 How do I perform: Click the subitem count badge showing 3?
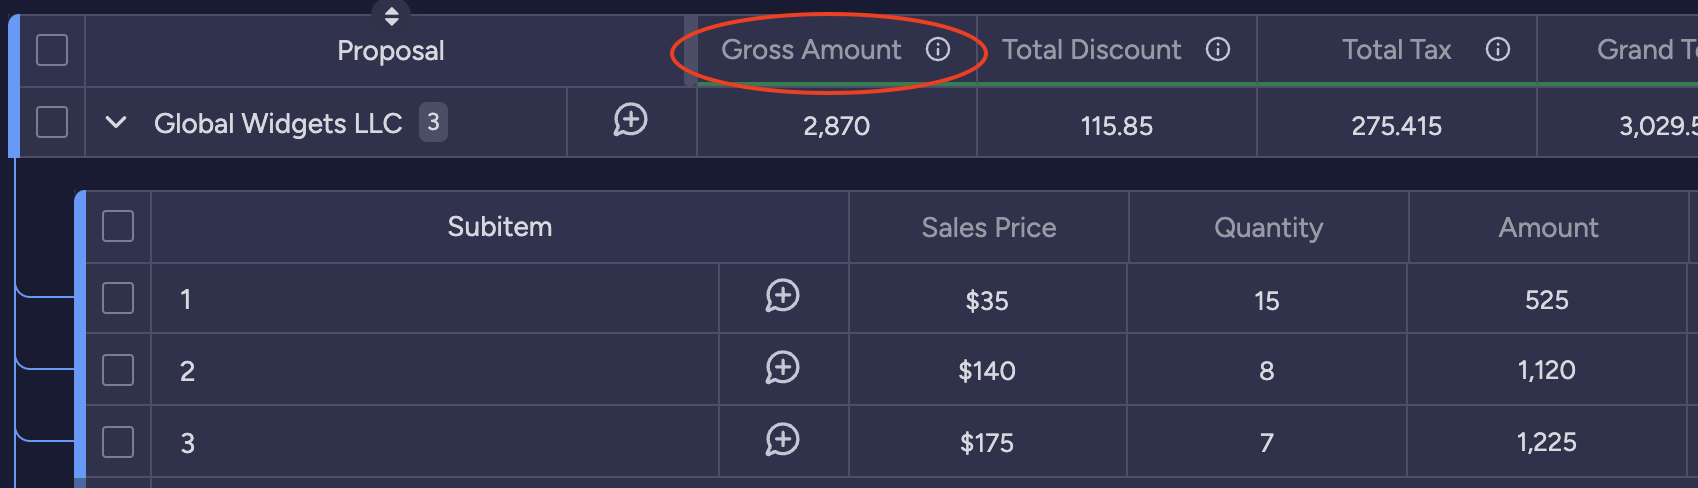click(433, 122)
